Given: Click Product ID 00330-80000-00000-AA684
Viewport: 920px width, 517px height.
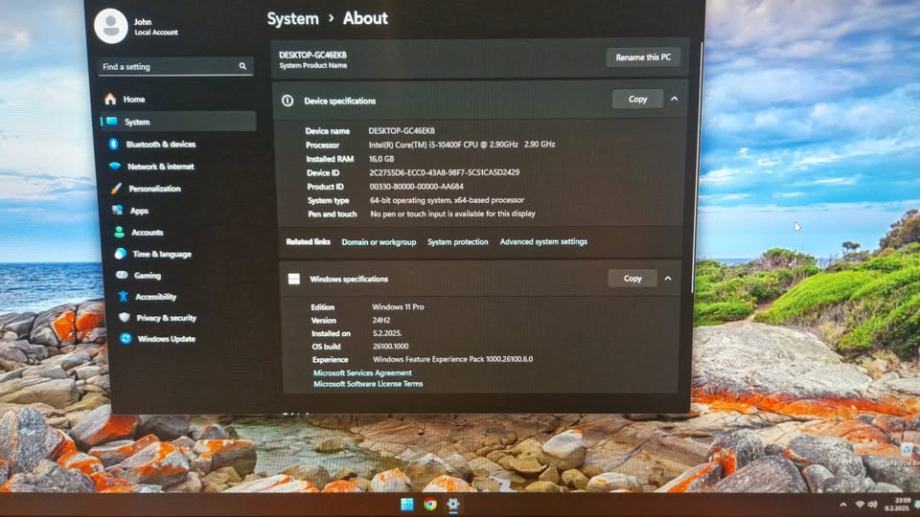Looking at the screenshot, I should coord(417,187).
